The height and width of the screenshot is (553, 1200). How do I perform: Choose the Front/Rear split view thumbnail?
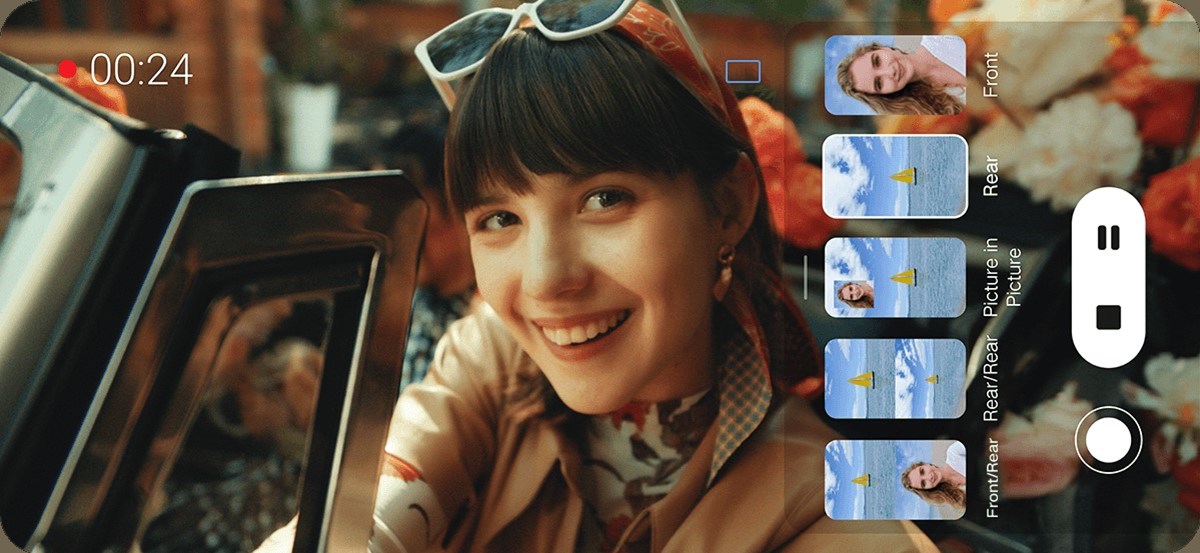(895, 479)
